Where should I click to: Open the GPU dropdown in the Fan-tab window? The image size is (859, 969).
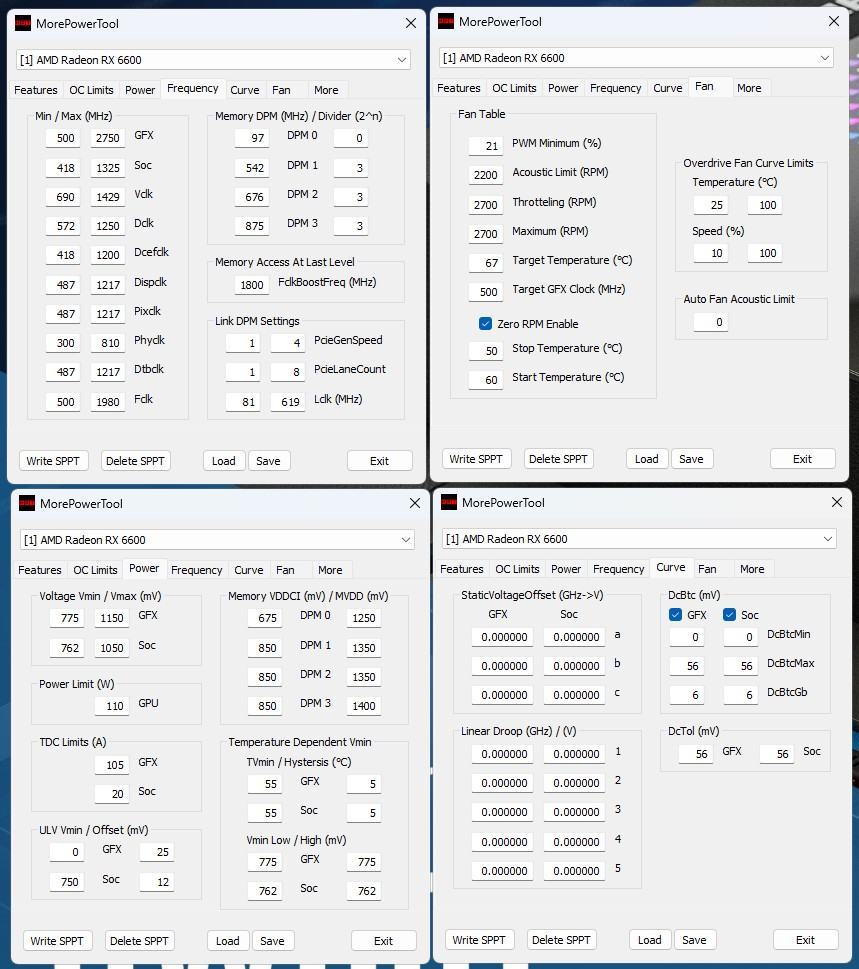pos(636,58)
